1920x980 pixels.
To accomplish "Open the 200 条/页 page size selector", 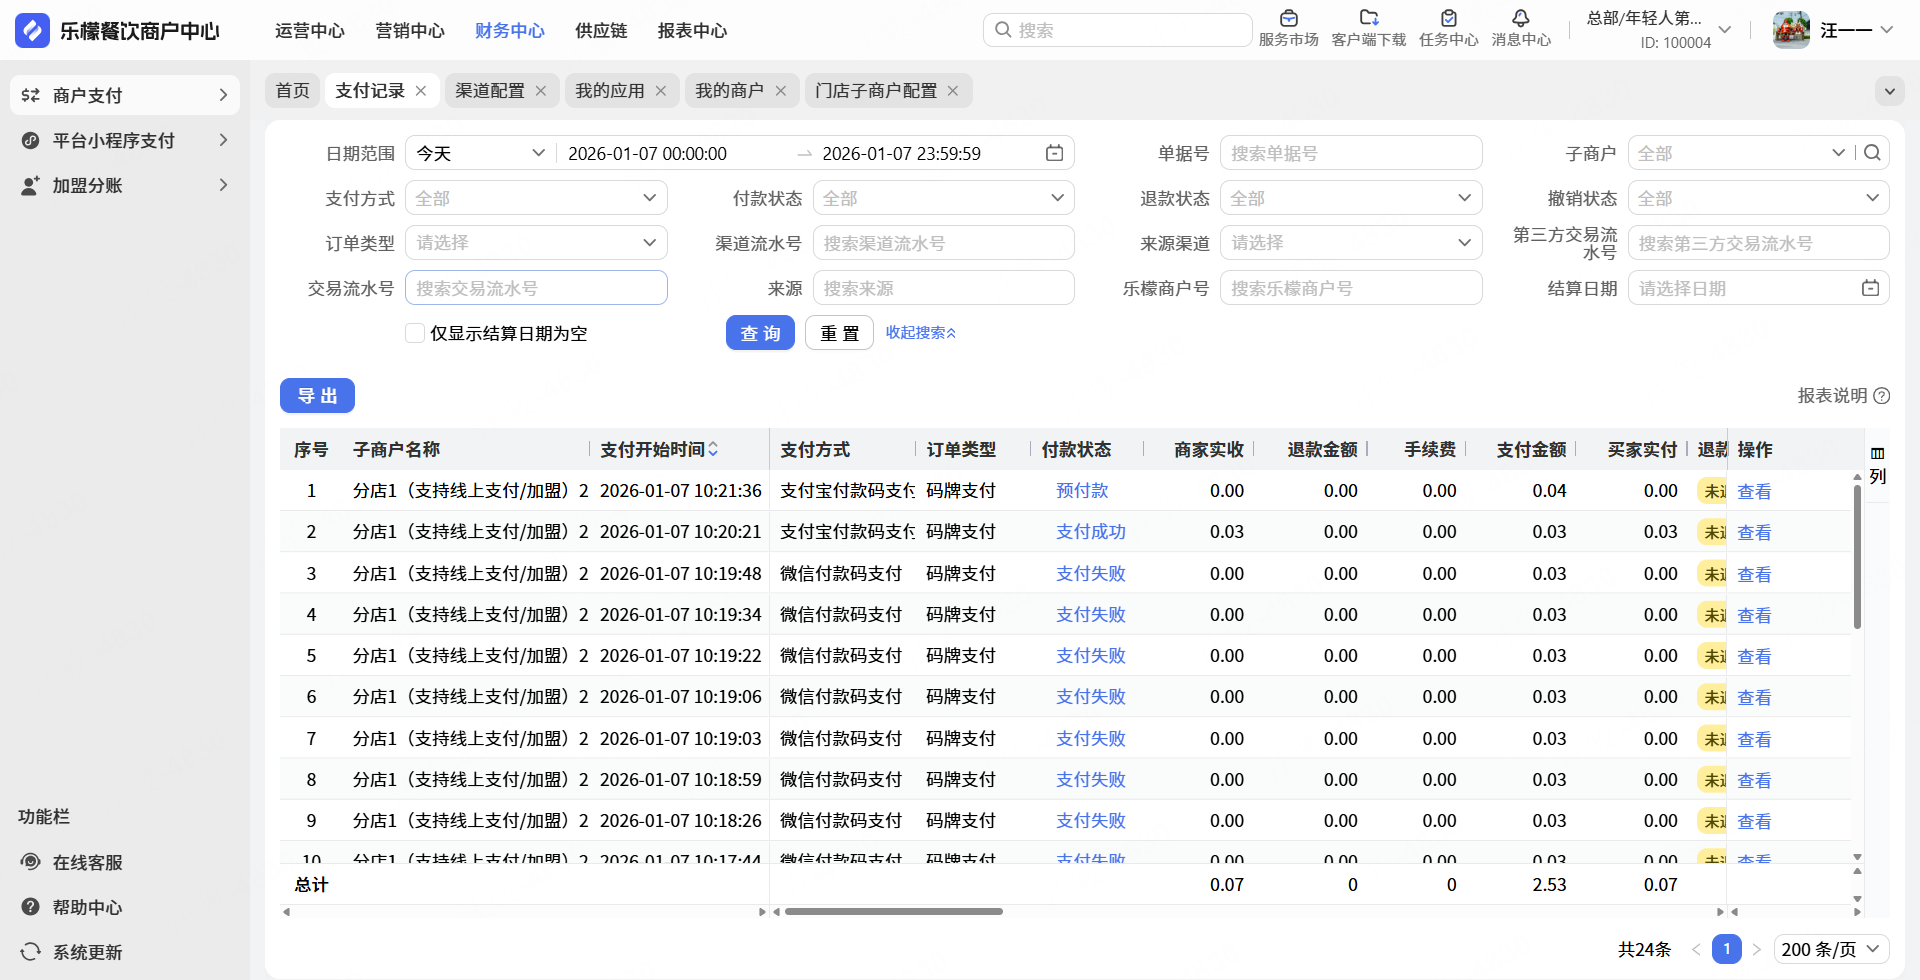I will click(x=1831, y=949).
